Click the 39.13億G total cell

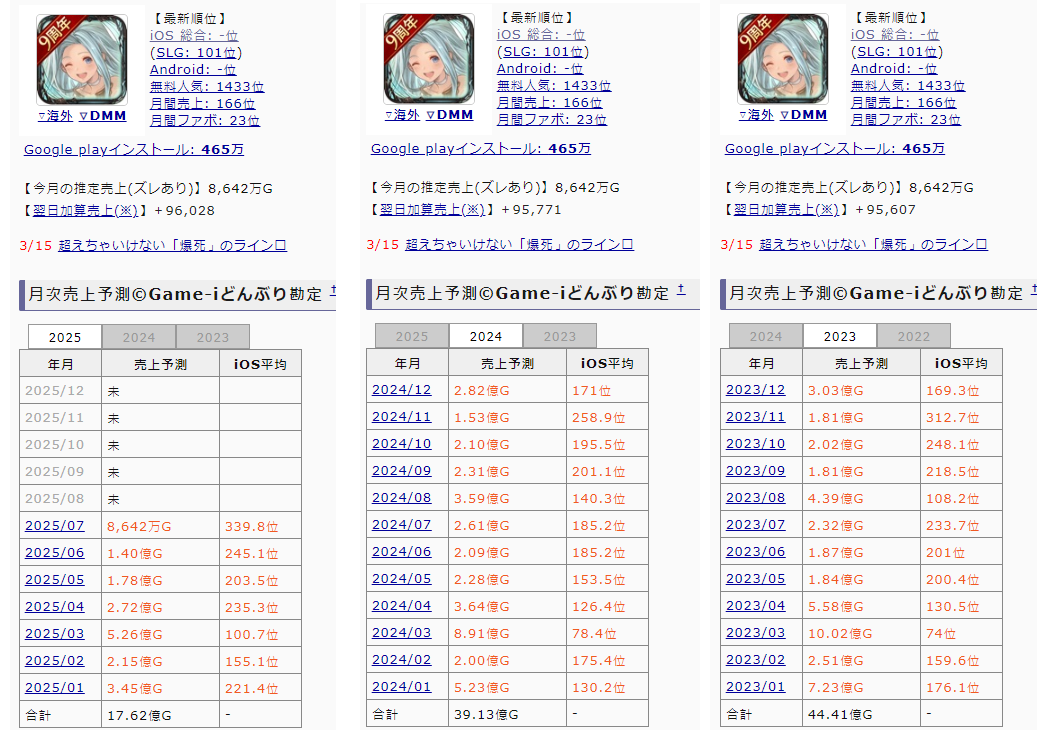507,715
